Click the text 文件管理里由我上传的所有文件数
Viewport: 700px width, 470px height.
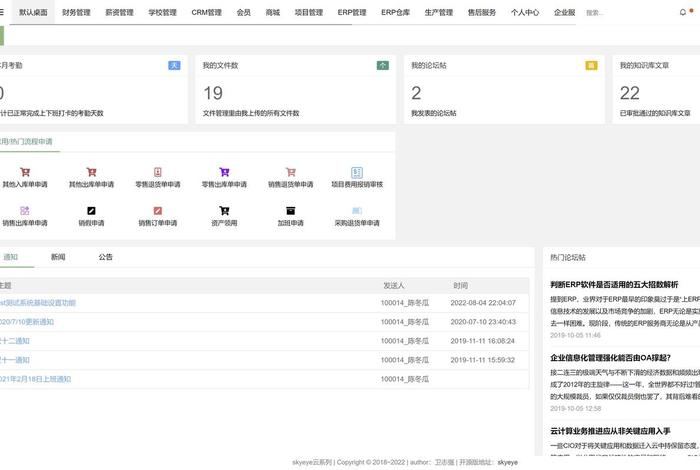[251, 113]
